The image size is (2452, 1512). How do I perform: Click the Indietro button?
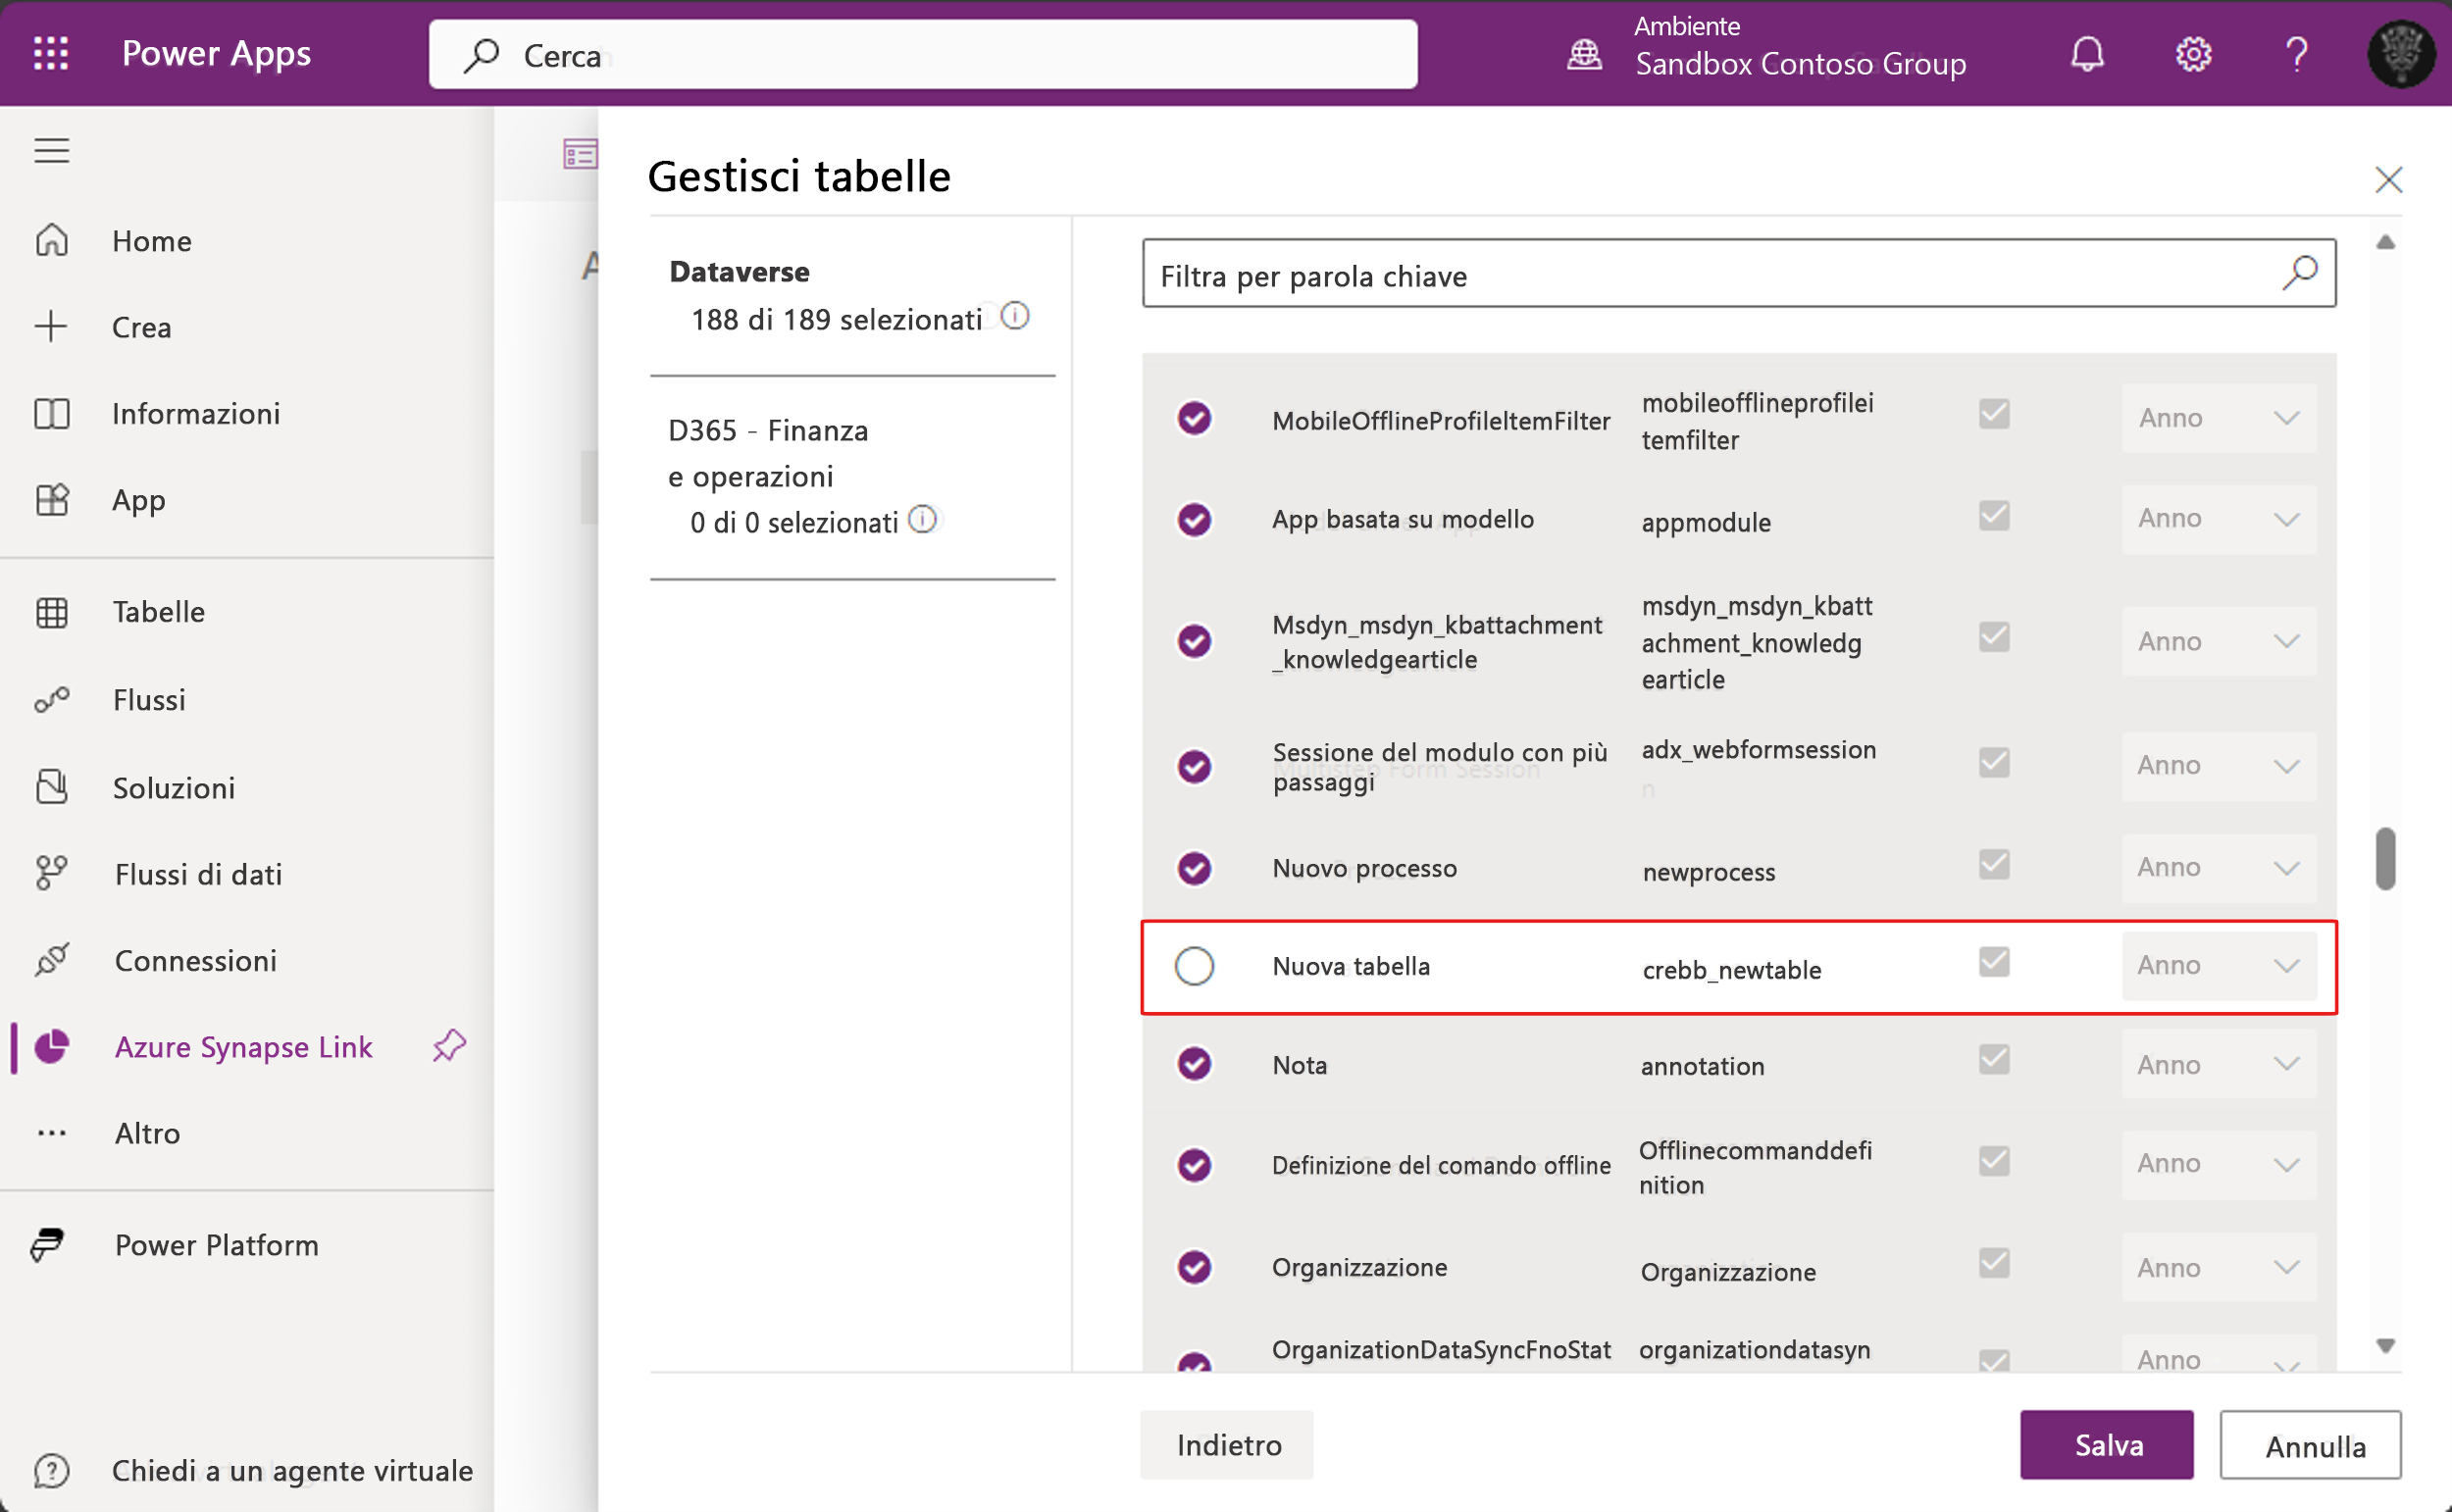(1227, 1444)
